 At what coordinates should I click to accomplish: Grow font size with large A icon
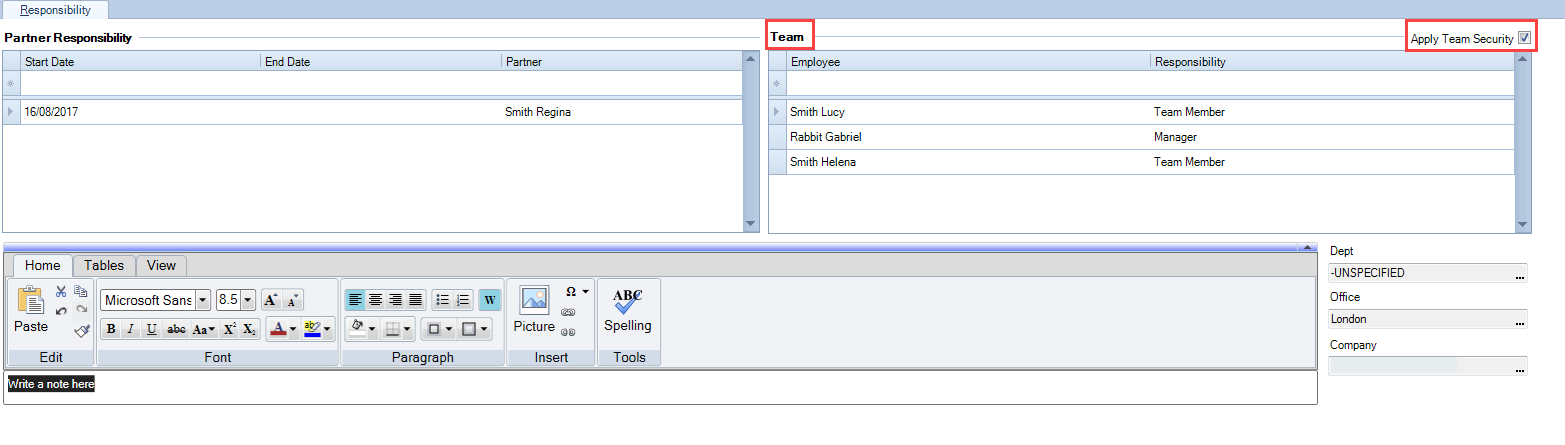[270, 300]
